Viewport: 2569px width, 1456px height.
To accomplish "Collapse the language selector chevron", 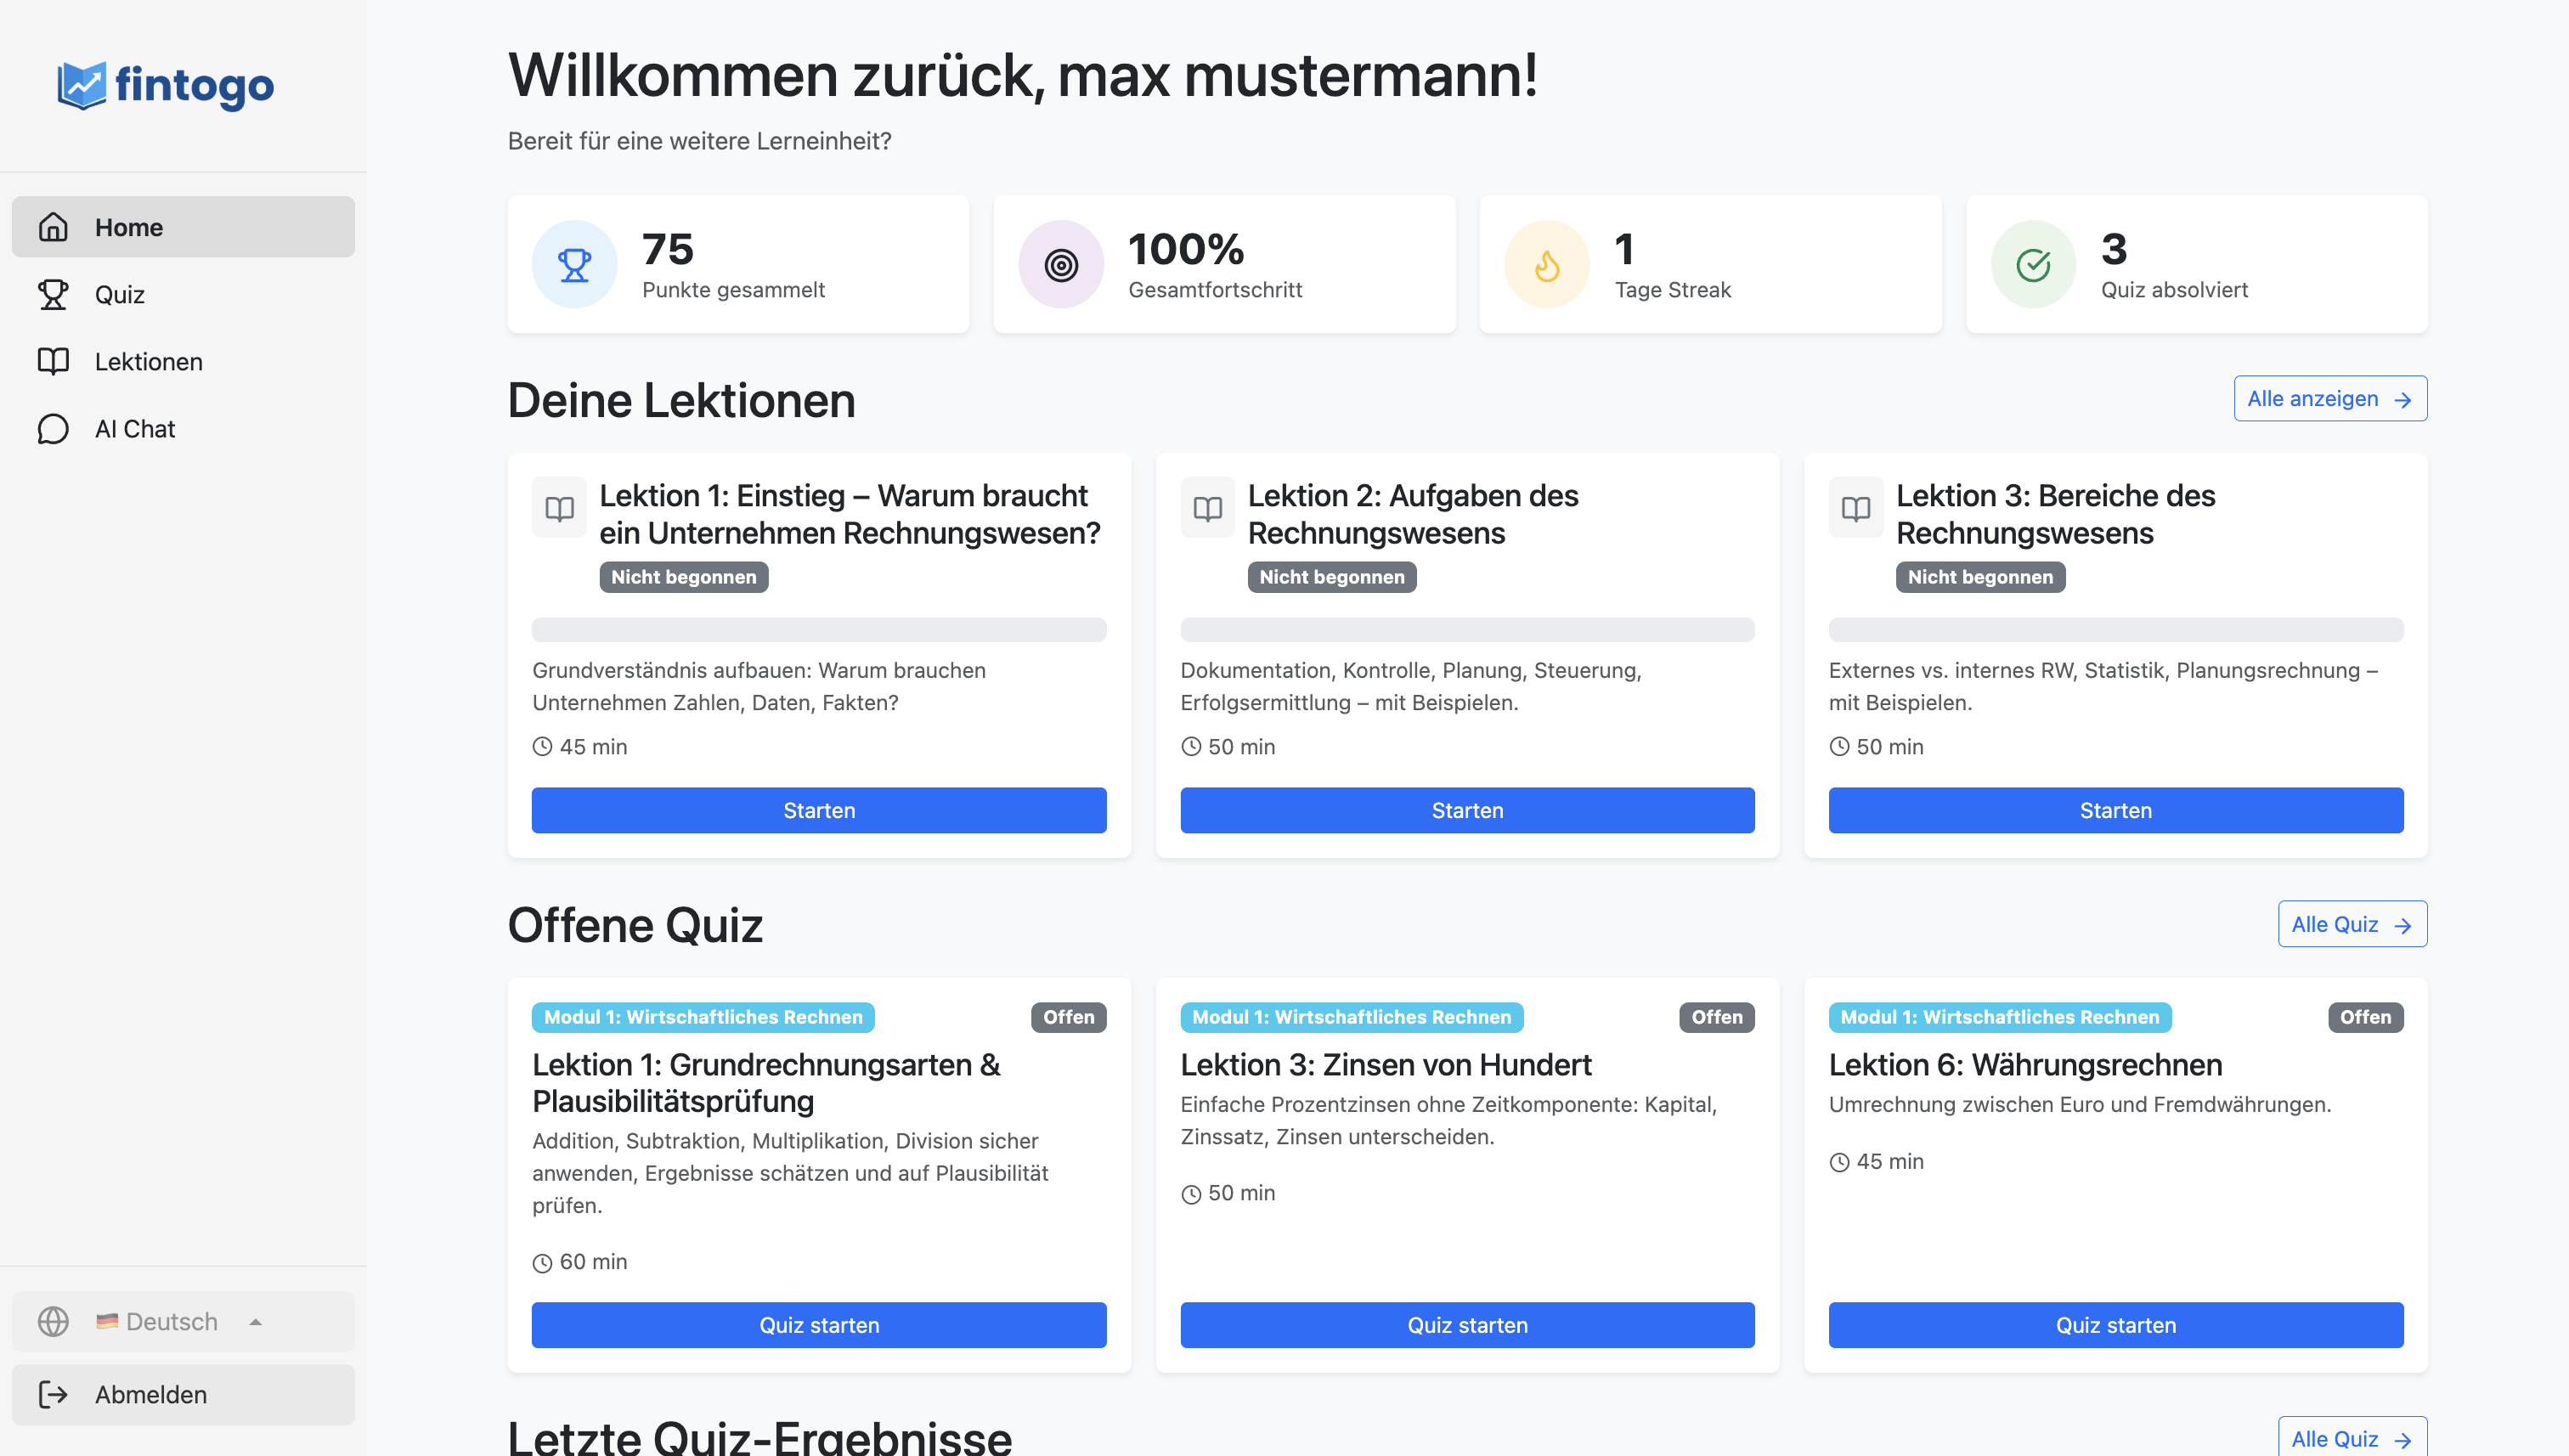I will (x=256, y=1321).
